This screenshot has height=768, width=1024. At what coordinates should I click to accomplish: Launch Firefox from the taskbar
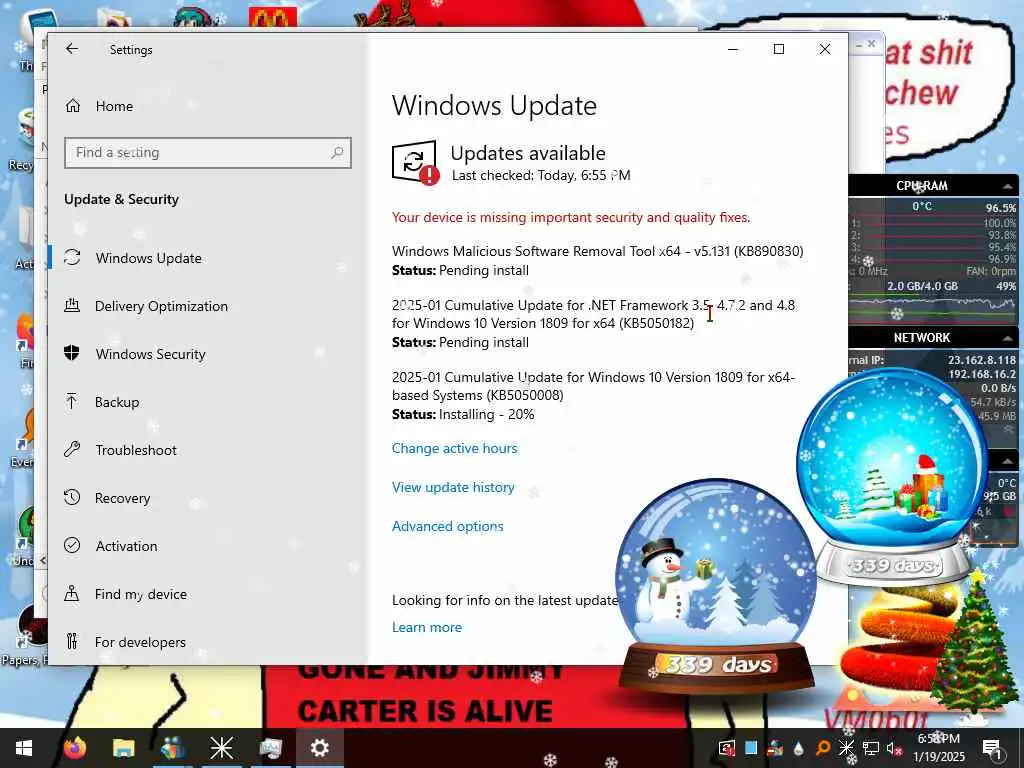(x=75, y=748)
